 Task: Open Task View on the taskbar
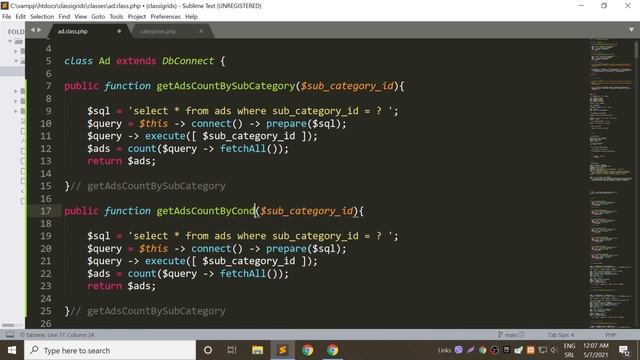tap(232, 350)
